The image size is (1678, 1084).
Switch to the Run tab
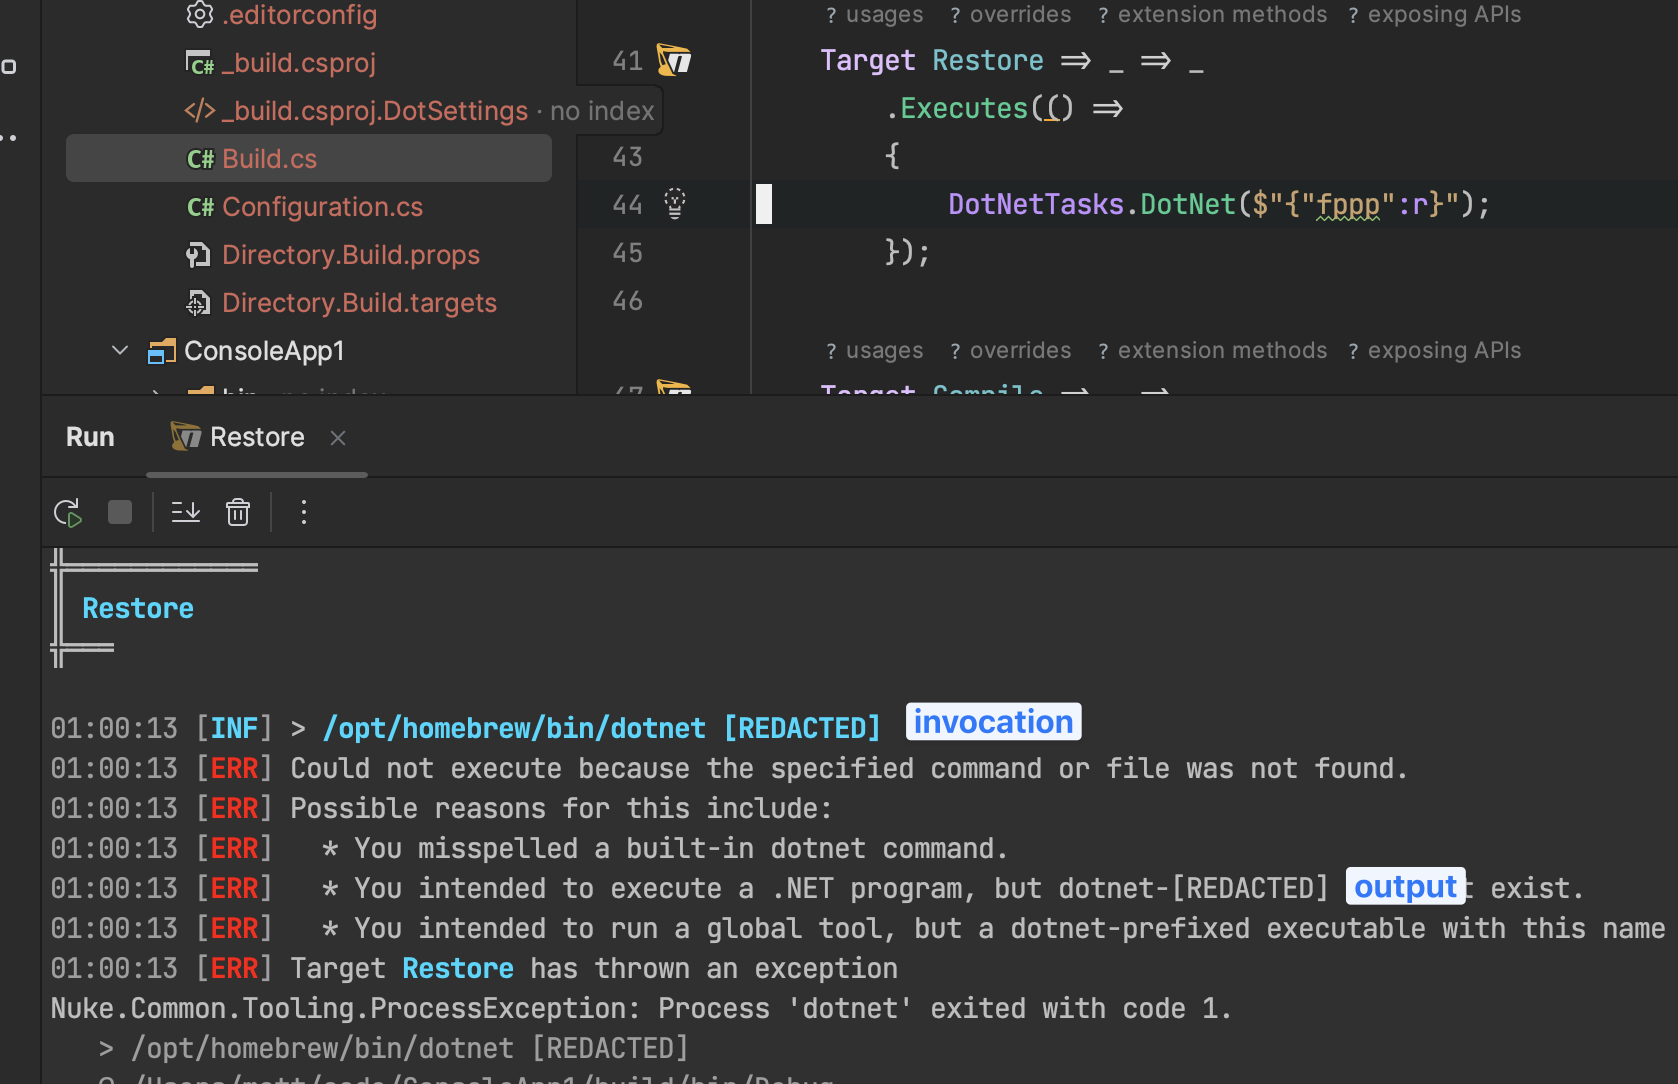(x=89, y=437)
